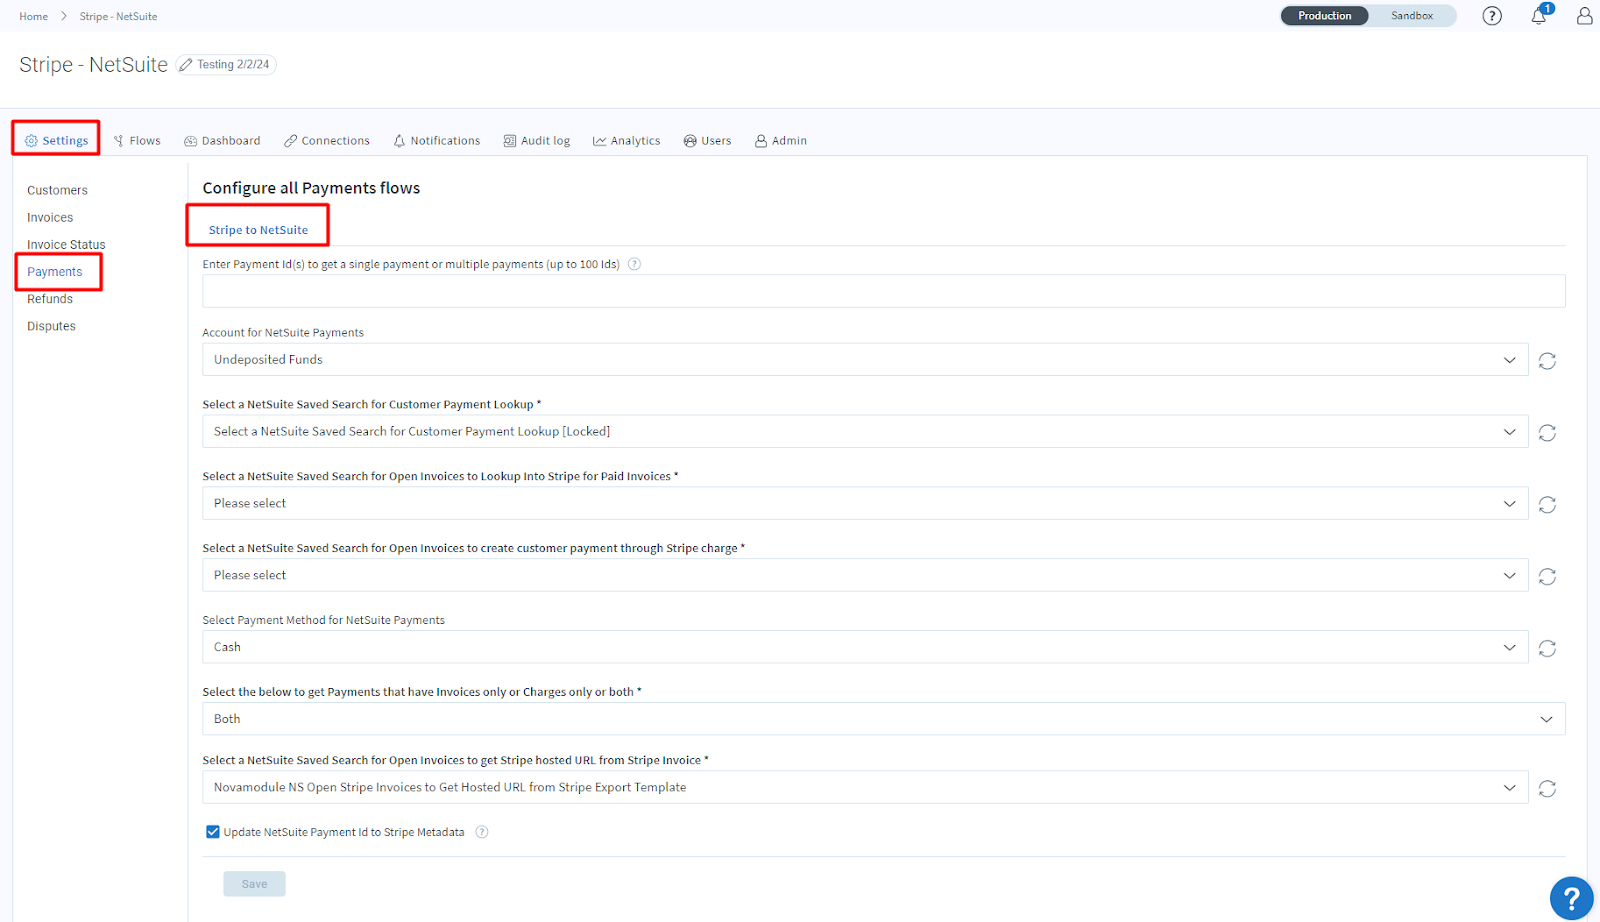Click the help icon beside Enter Payment Id(s)
This screenshot has height=922, width=1600.
click(634, 264)
